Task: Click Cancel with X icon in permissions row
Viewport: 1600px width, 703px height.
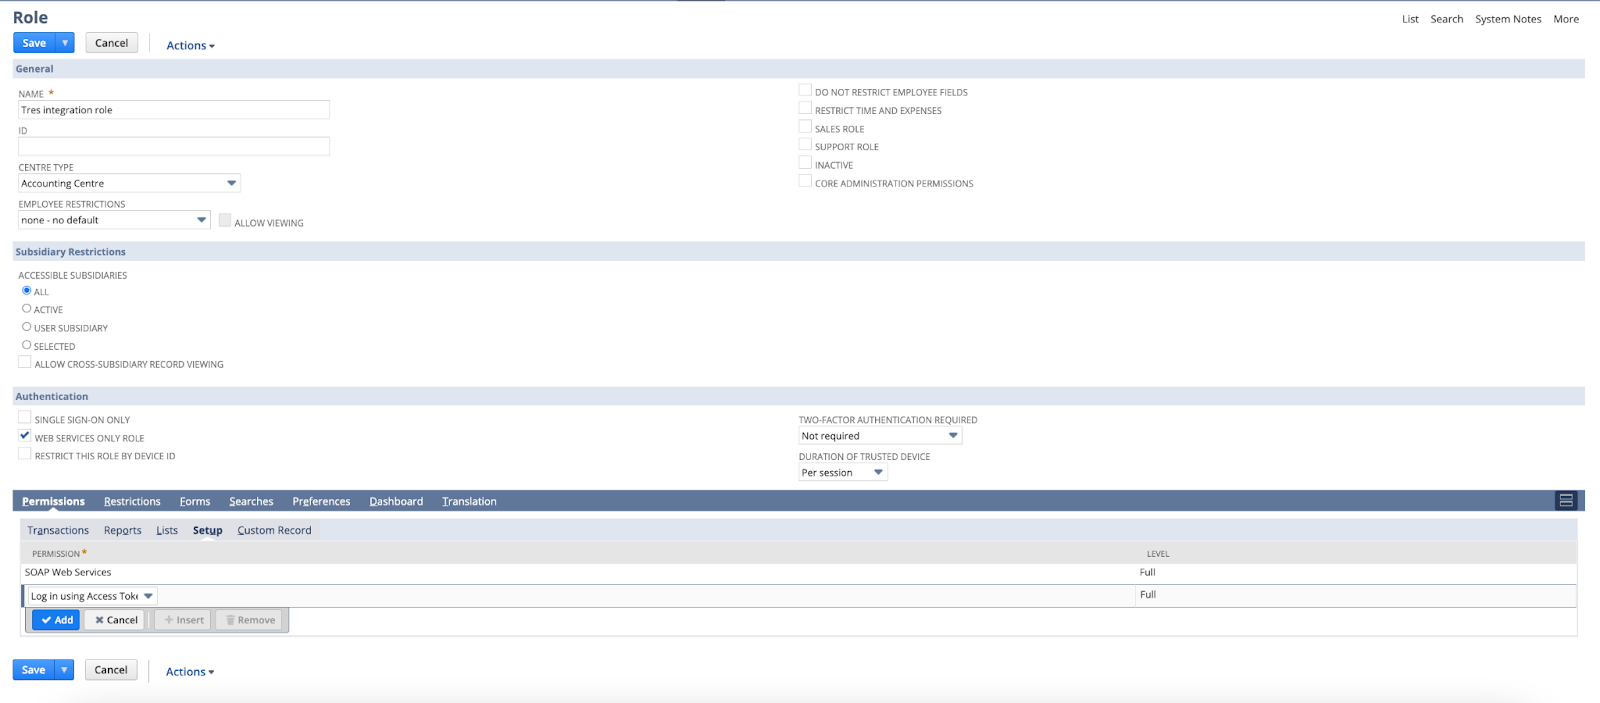Action: [x=116, y=620]
